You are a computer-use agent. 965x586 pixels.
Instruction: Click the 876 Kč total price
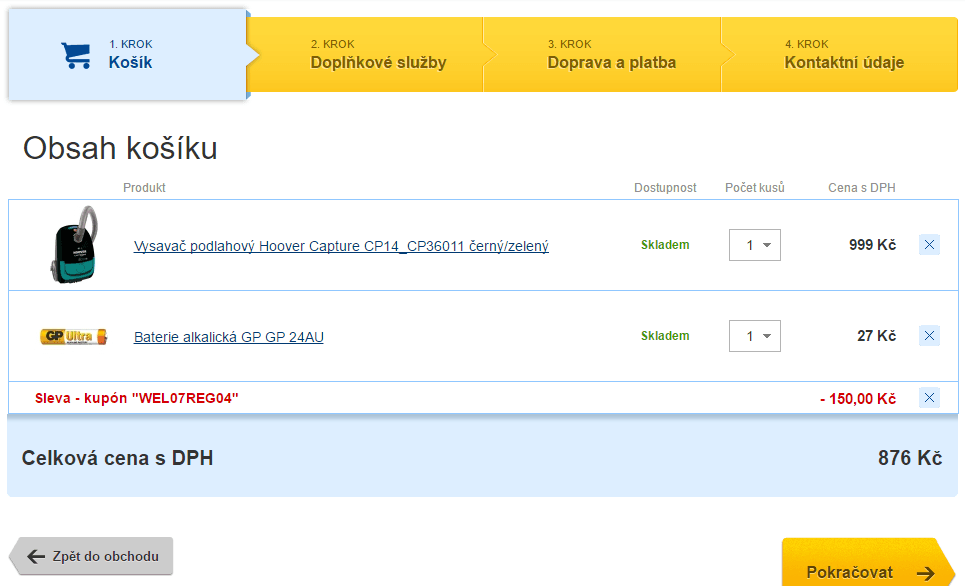point(910,458)
